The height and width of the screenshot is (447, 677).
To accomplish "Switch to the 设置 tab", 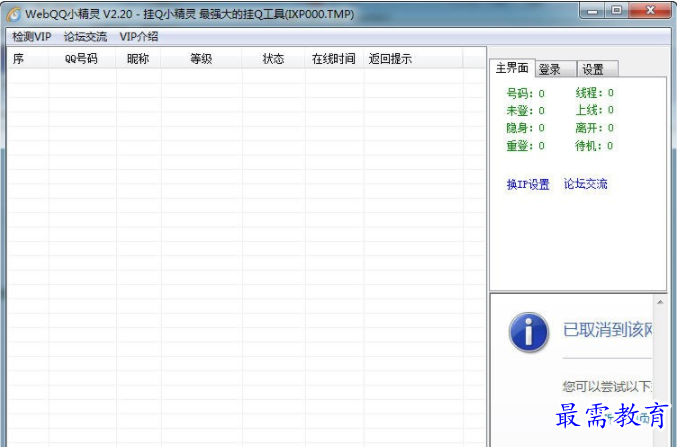I will 598,69.
